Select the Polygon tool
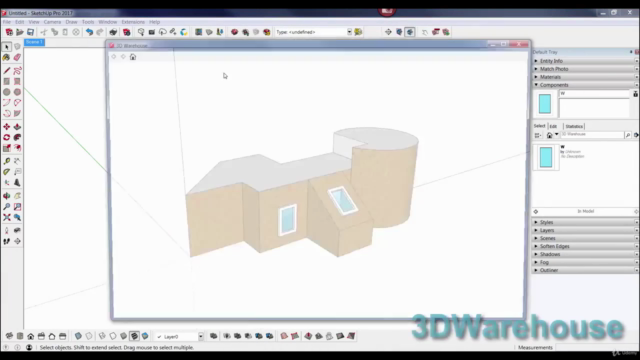The height and width of the screenshot is (360, 640). (17, 92)
